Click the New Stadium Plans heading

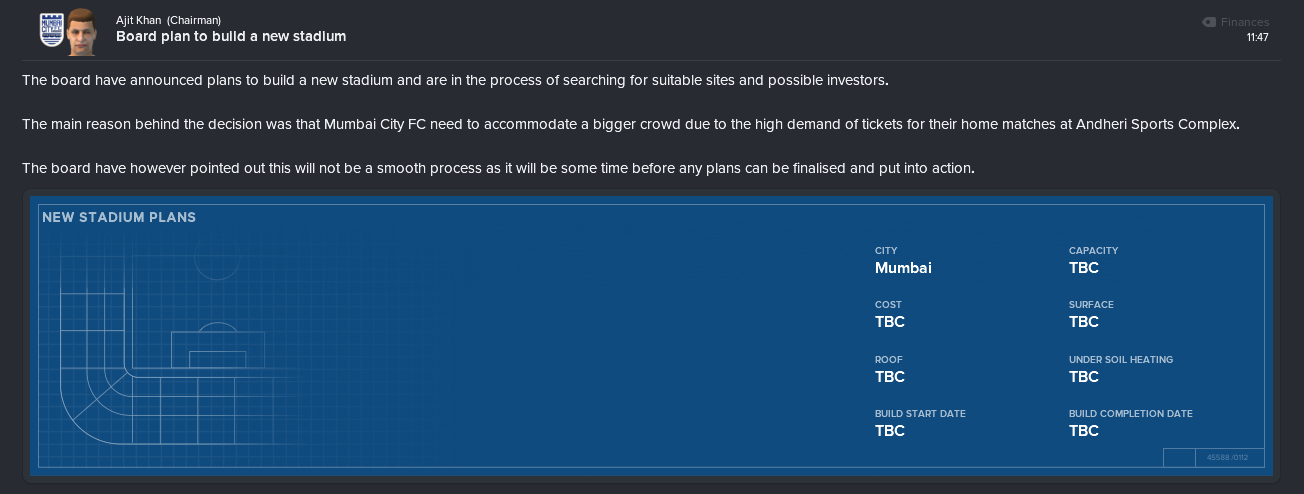(x=119, y=217)
